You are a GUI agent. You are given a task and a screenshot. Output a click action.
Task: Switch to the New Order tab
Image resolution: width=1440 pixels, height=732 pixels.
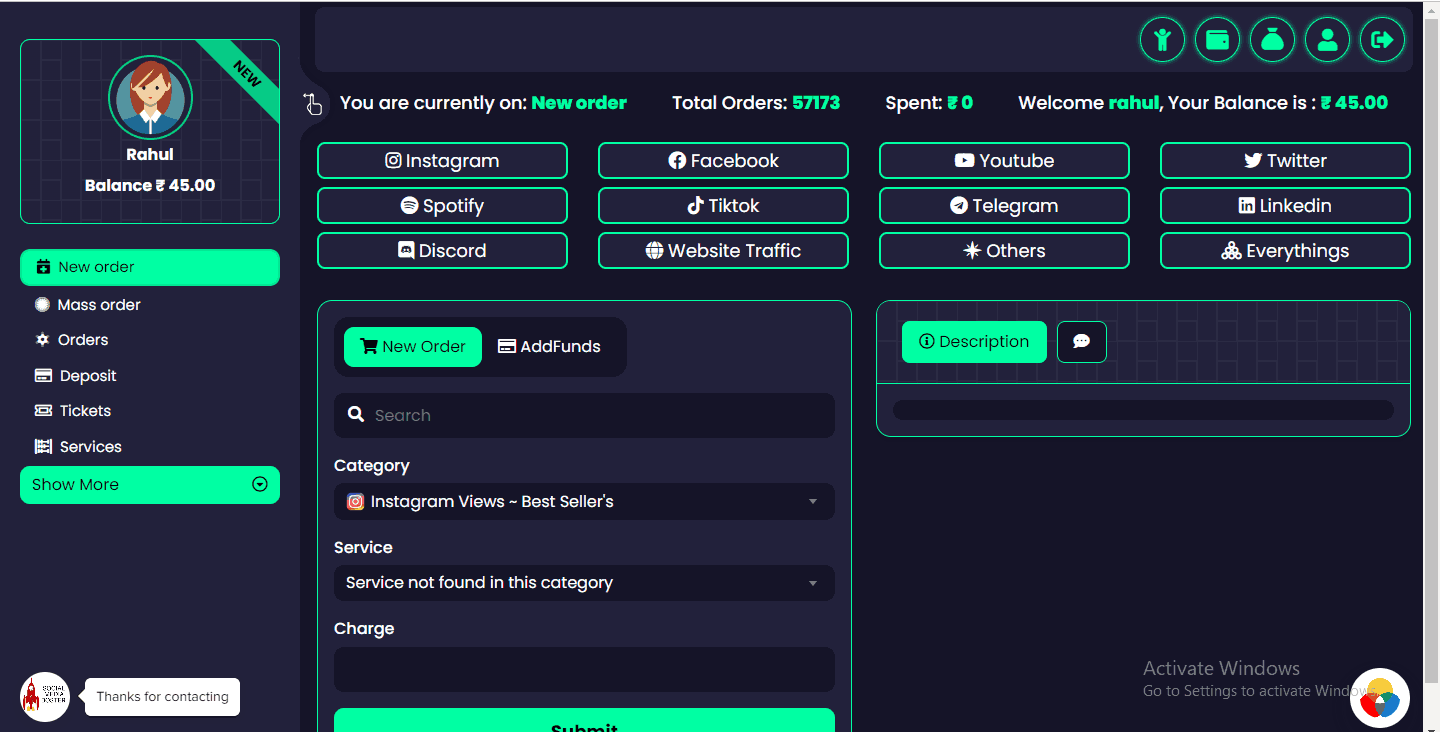click(x=413, y=347)
